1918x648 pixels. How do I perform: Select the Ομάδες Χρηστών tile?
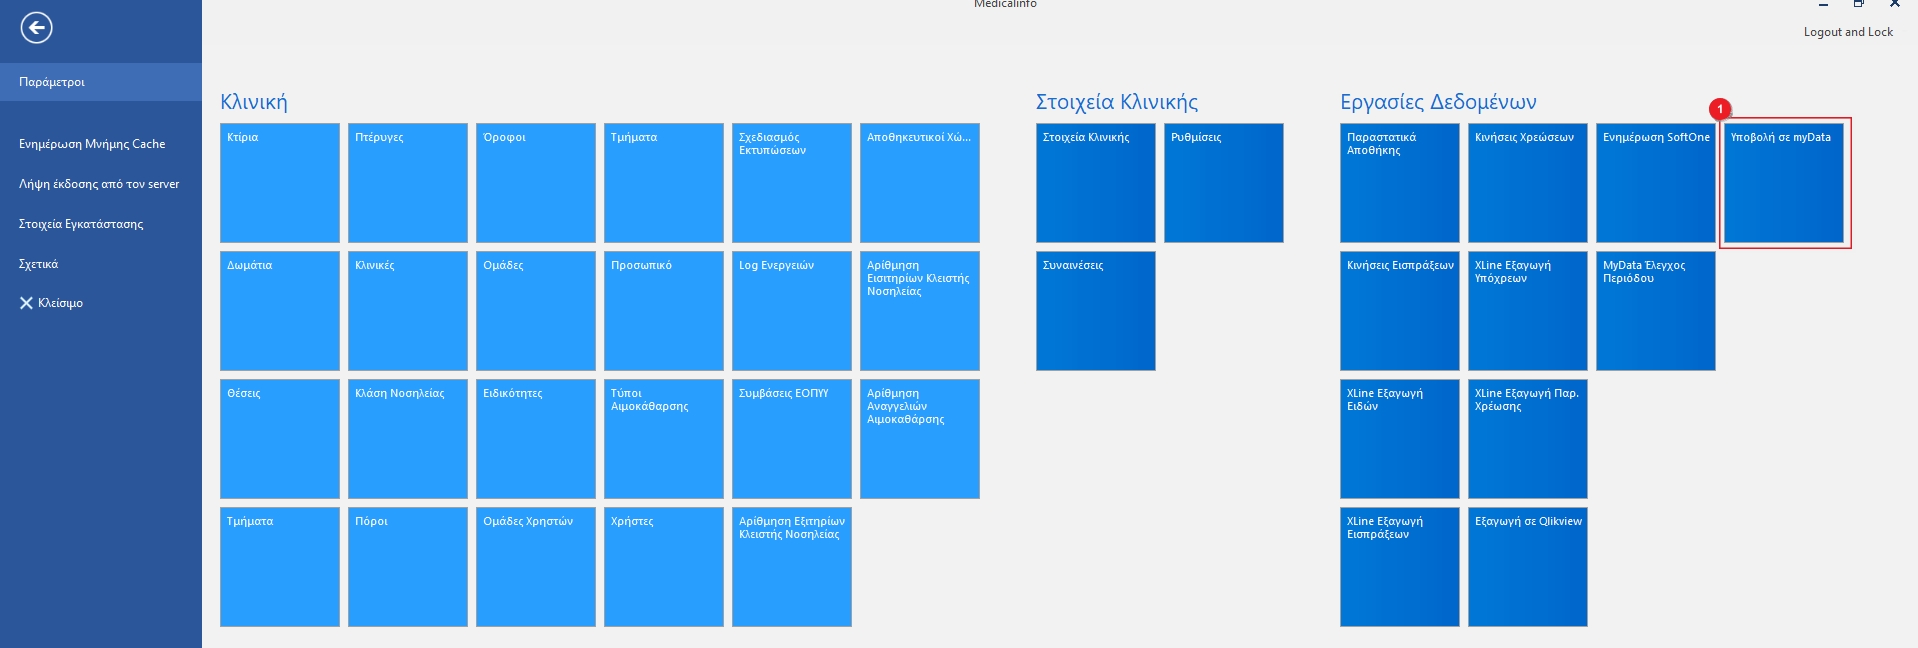[x=536, y=567]
